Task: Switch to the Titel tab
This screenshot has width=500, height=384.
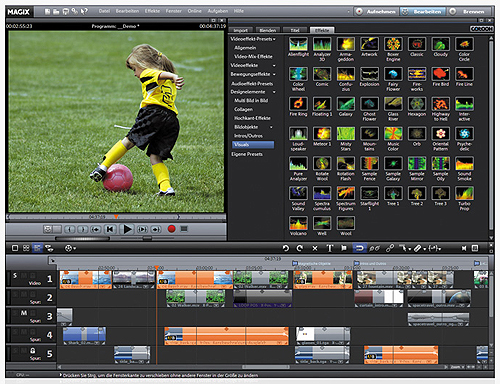Action: (x=295, y=30)
